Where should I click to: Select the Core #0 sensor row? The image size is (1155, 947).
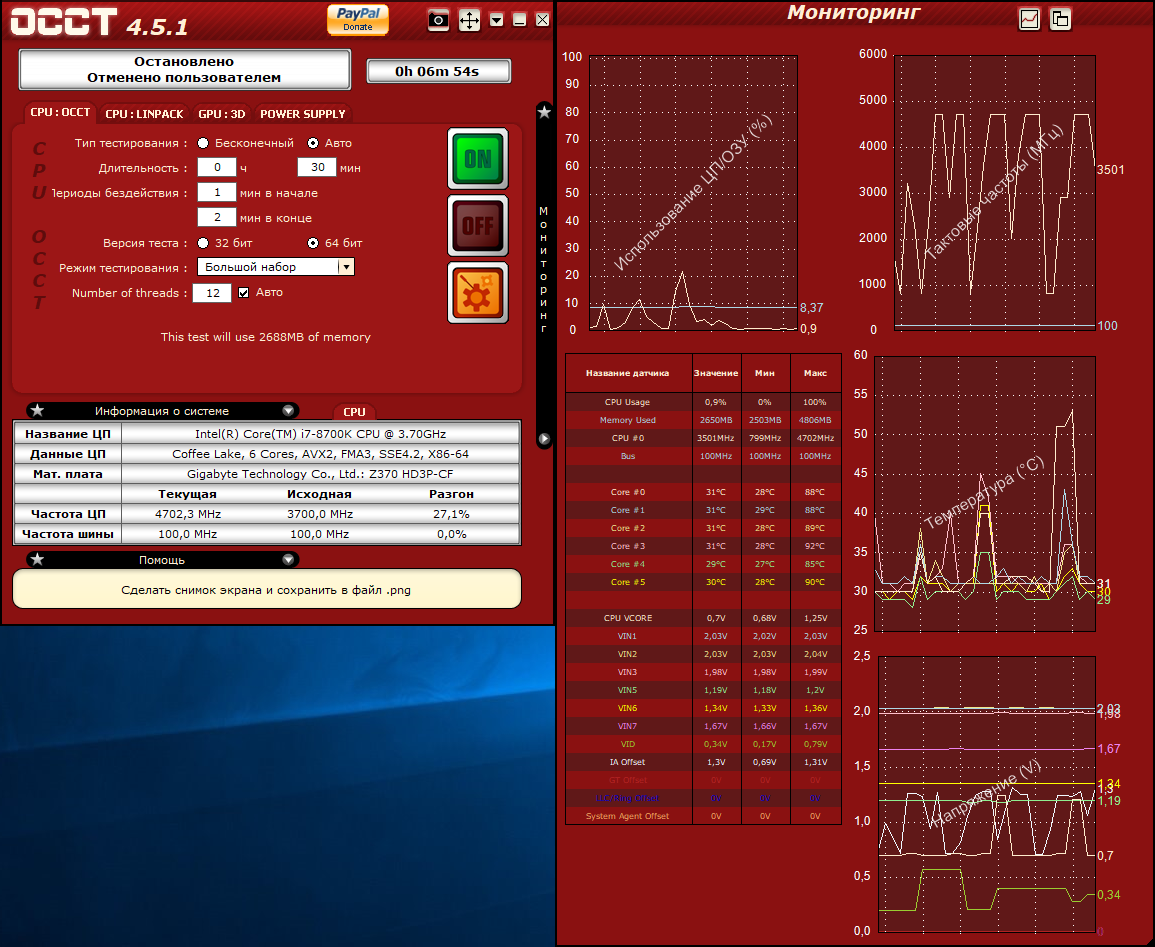703,492
